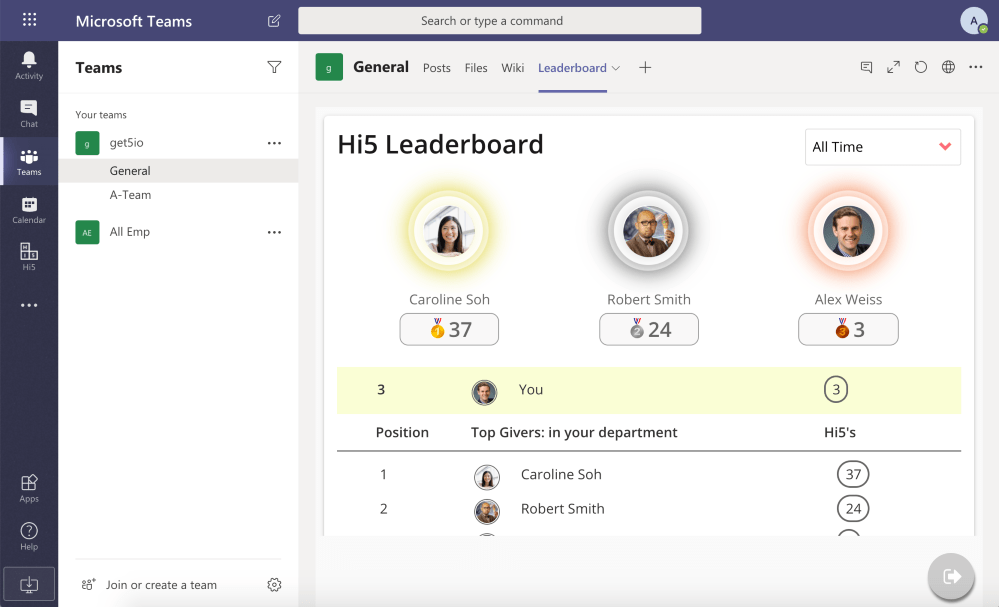The image size is (999, 607).
Task: Expand the tab to full screen
Action: click(893, 67)
